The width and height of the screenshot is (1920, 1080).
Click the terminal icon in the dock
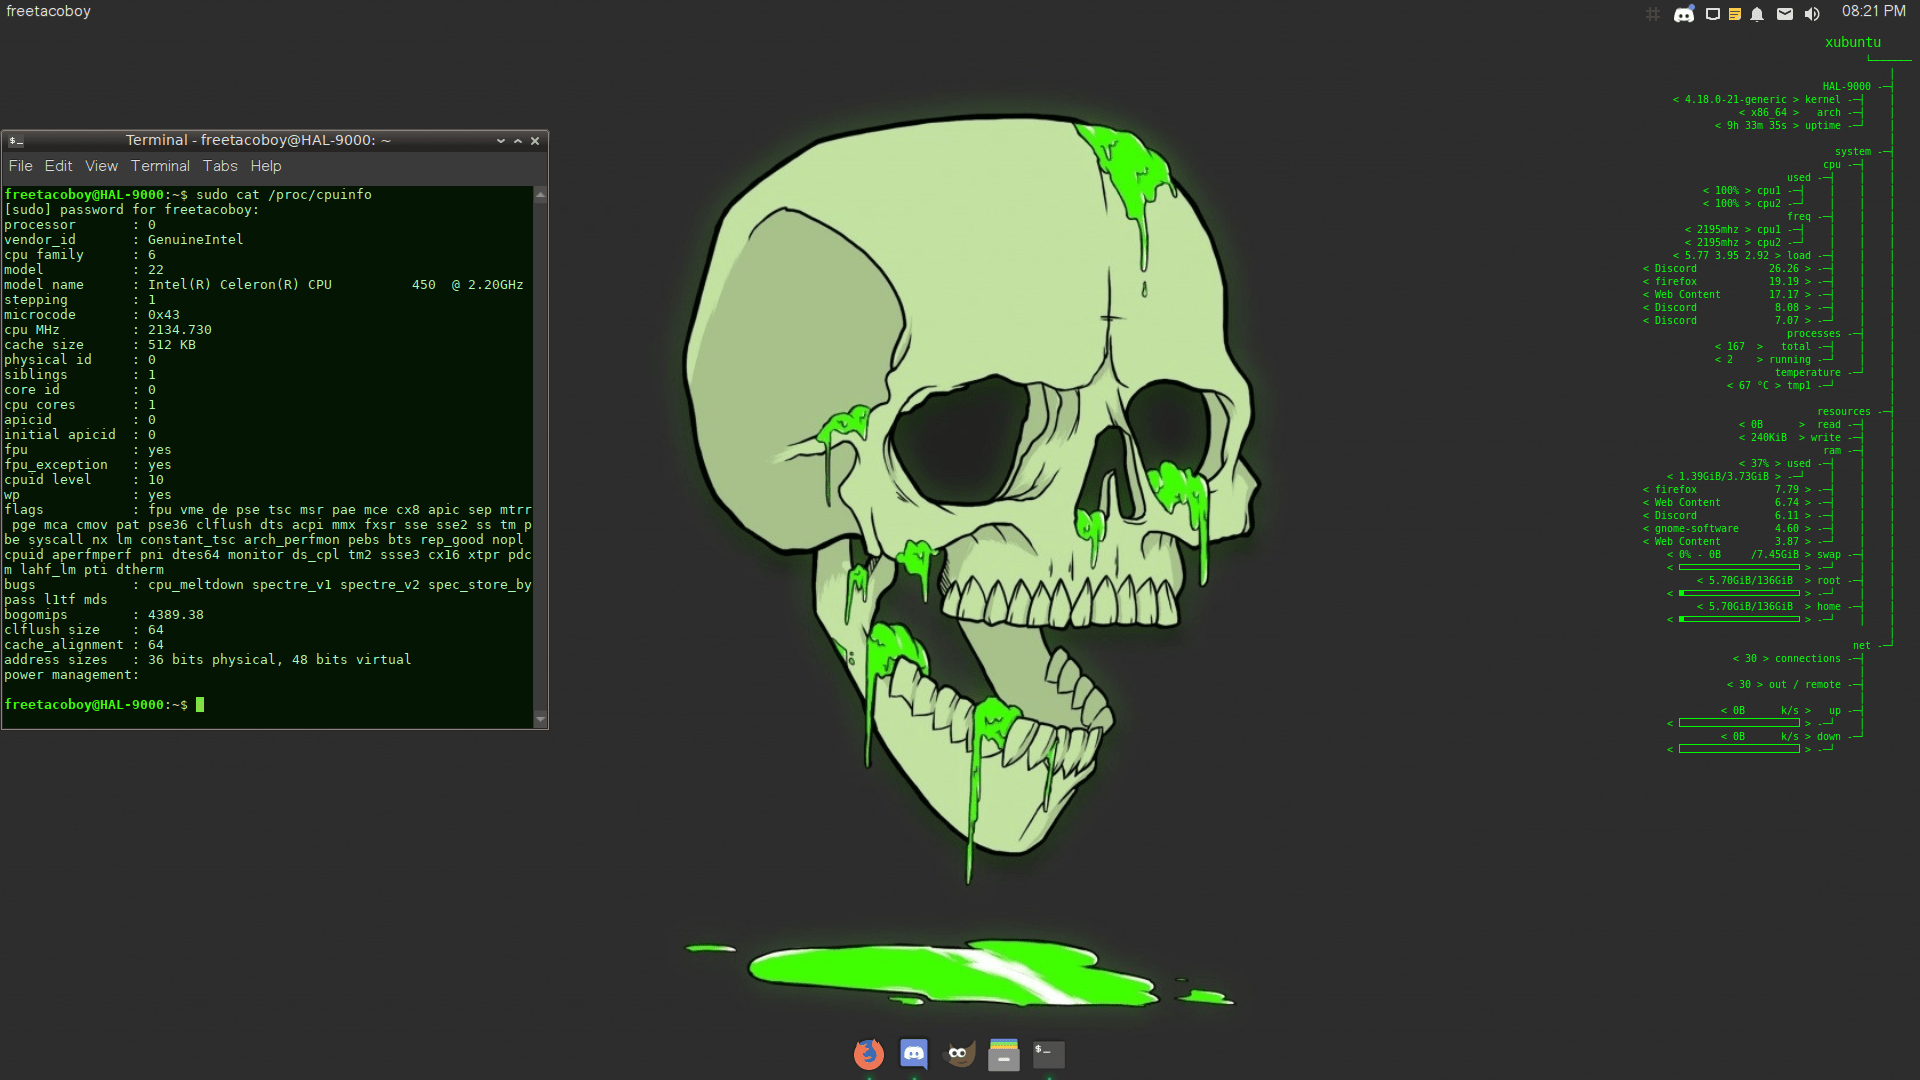tap(1048, 1053)
